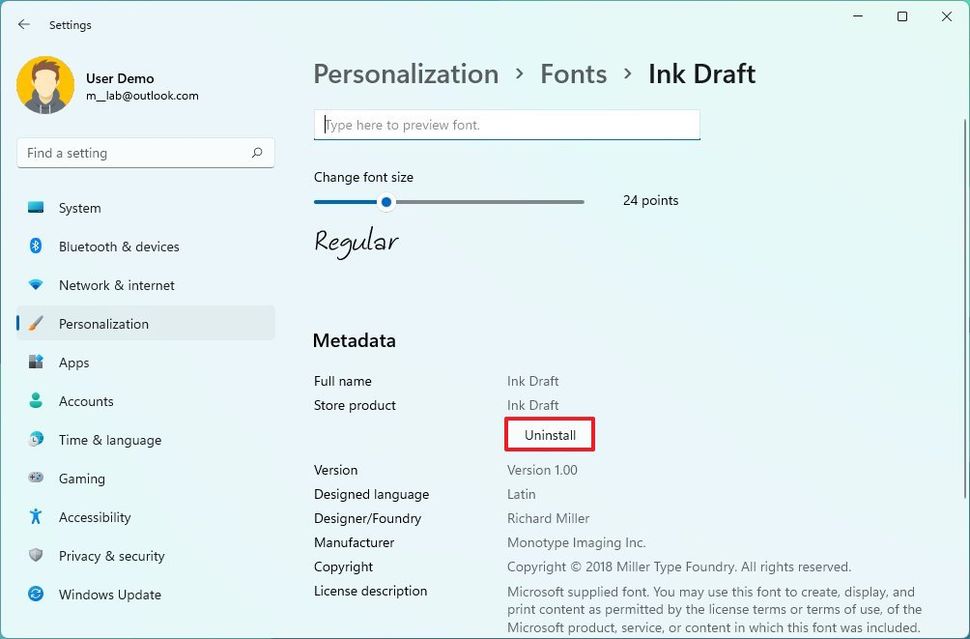Navigate back via the Fonts breadcrumb

tap(573, 73)
